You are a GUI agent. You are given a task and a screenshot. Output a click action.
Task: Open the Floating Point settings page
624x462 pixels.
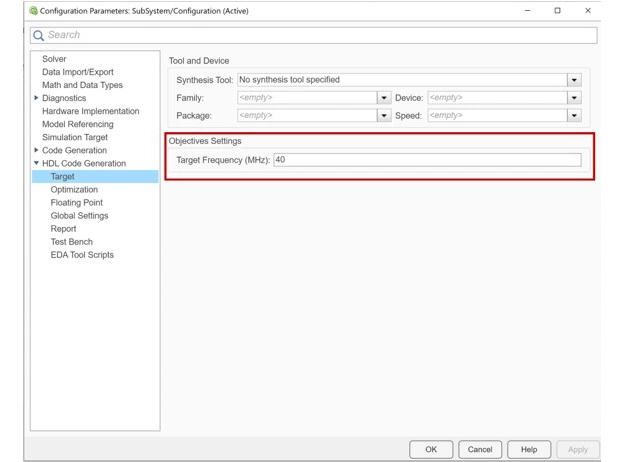click(76, 202)
